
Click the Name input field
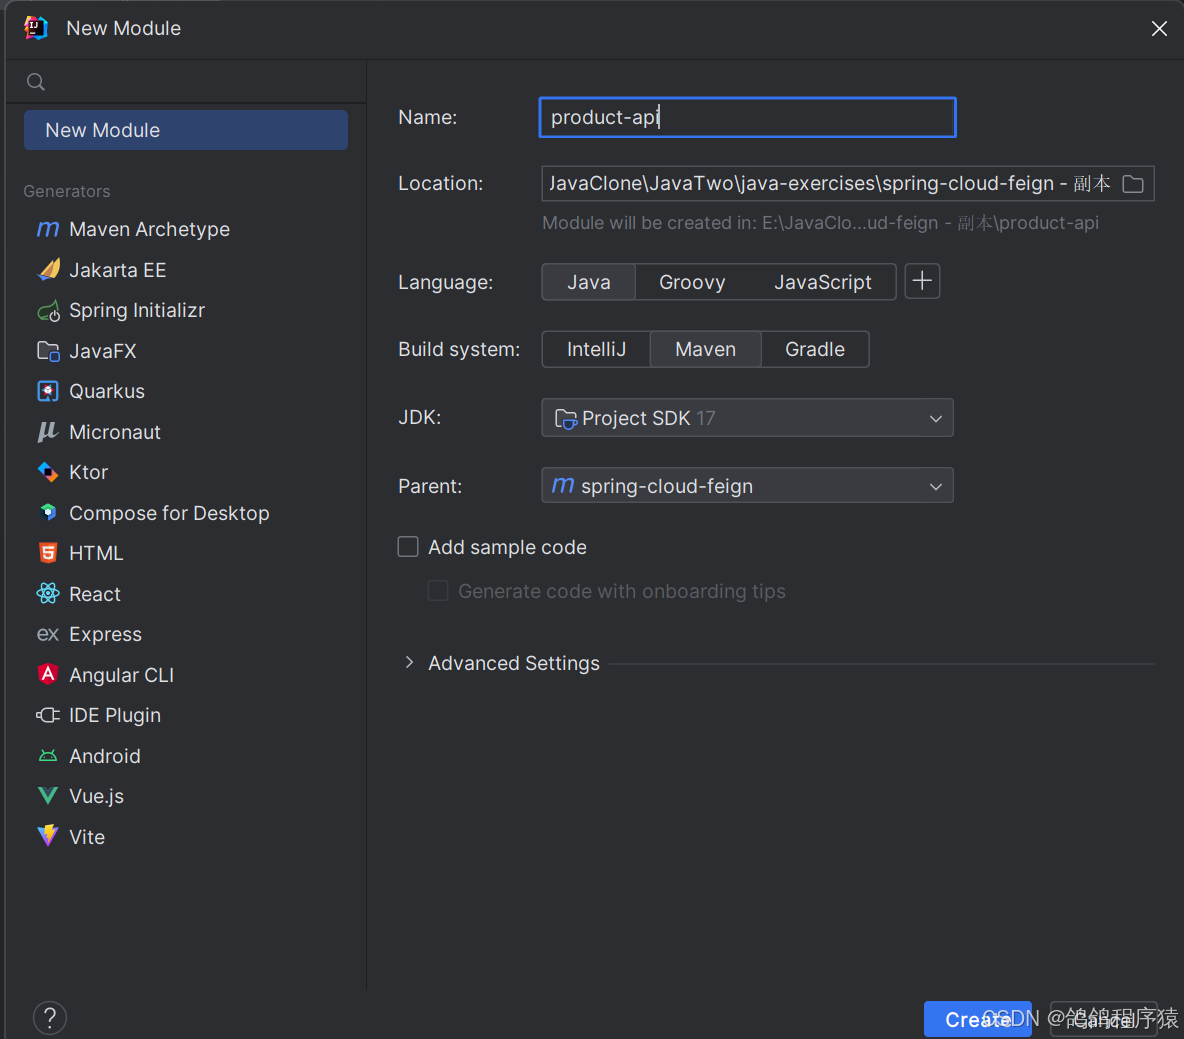point(748,117)
